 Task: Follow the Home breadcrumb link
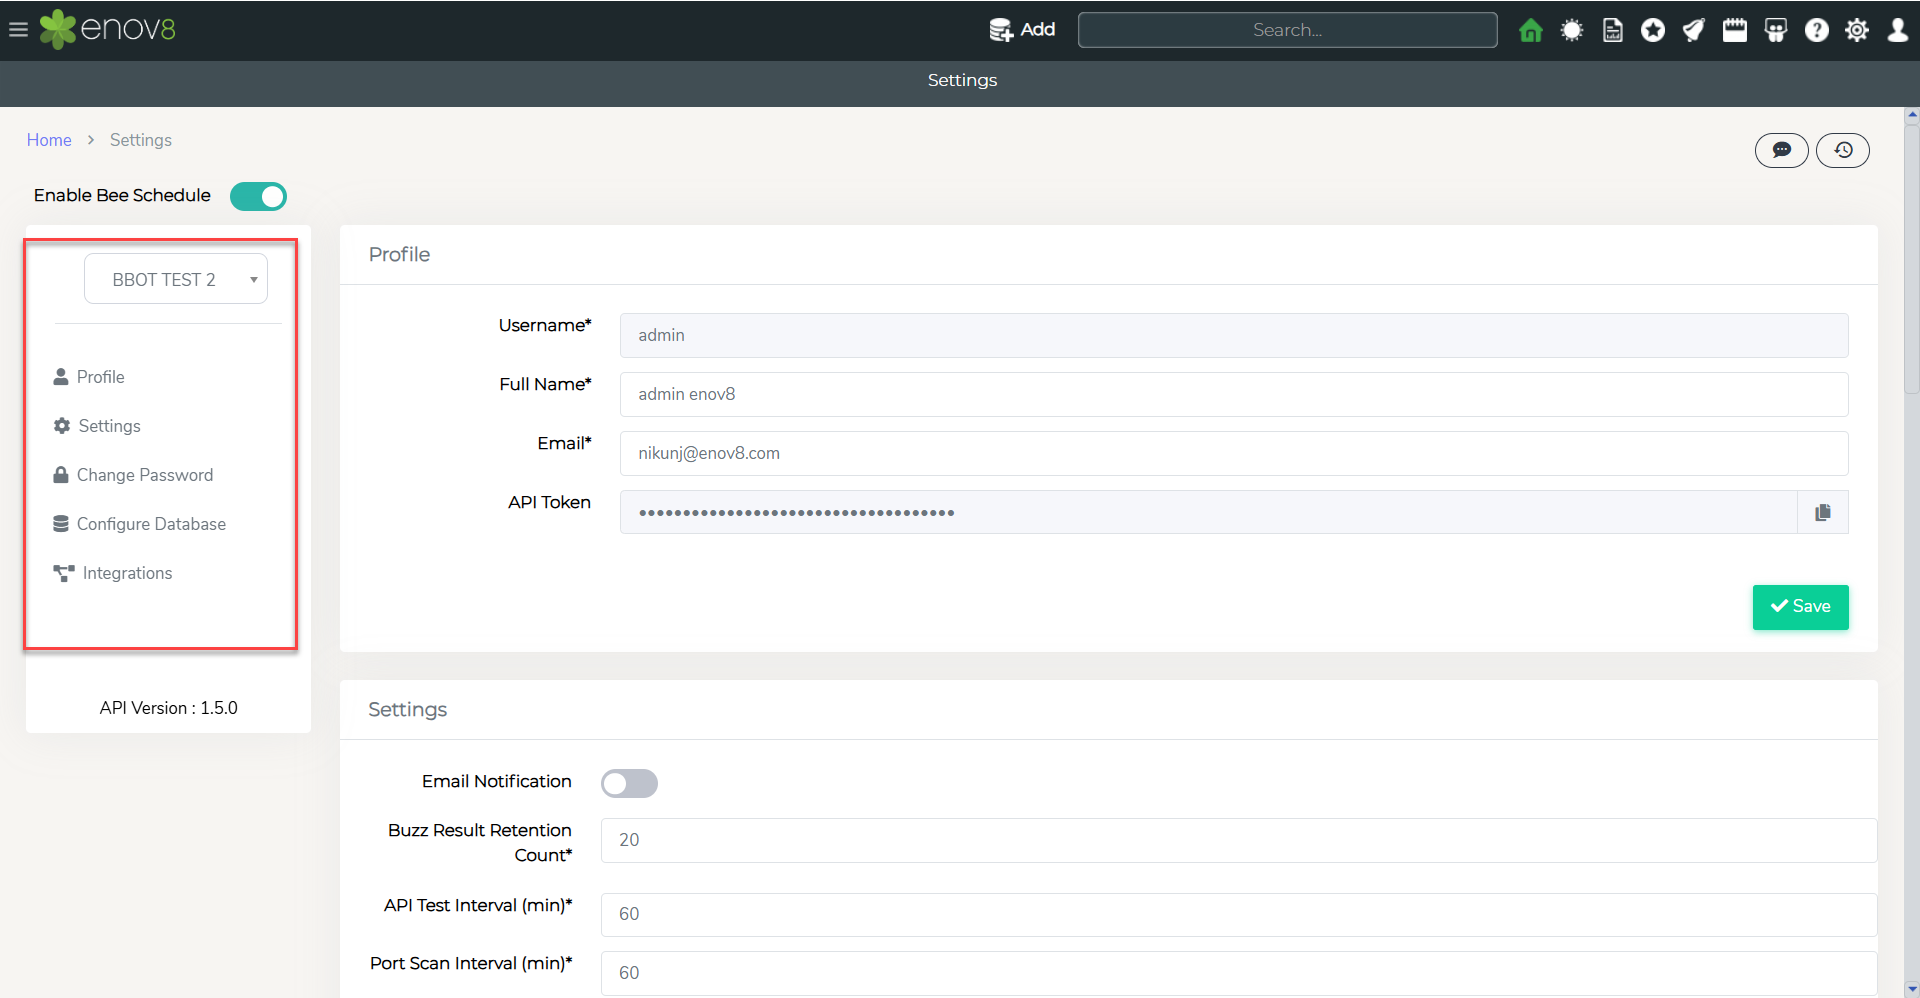[49, 140]
